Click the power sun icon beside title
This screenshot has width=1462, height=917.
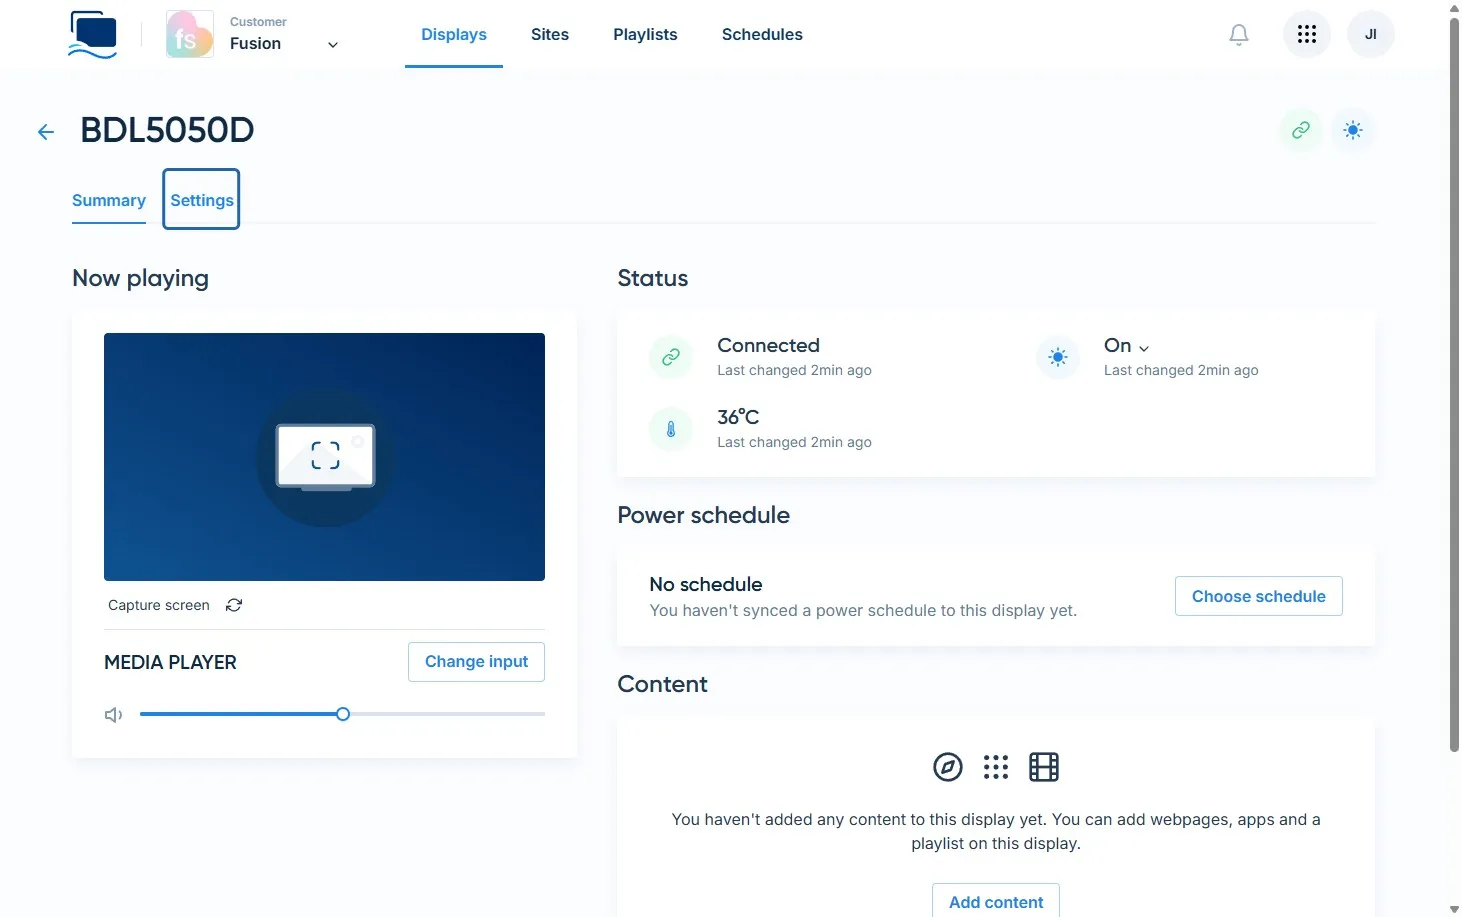point(1353,130)
